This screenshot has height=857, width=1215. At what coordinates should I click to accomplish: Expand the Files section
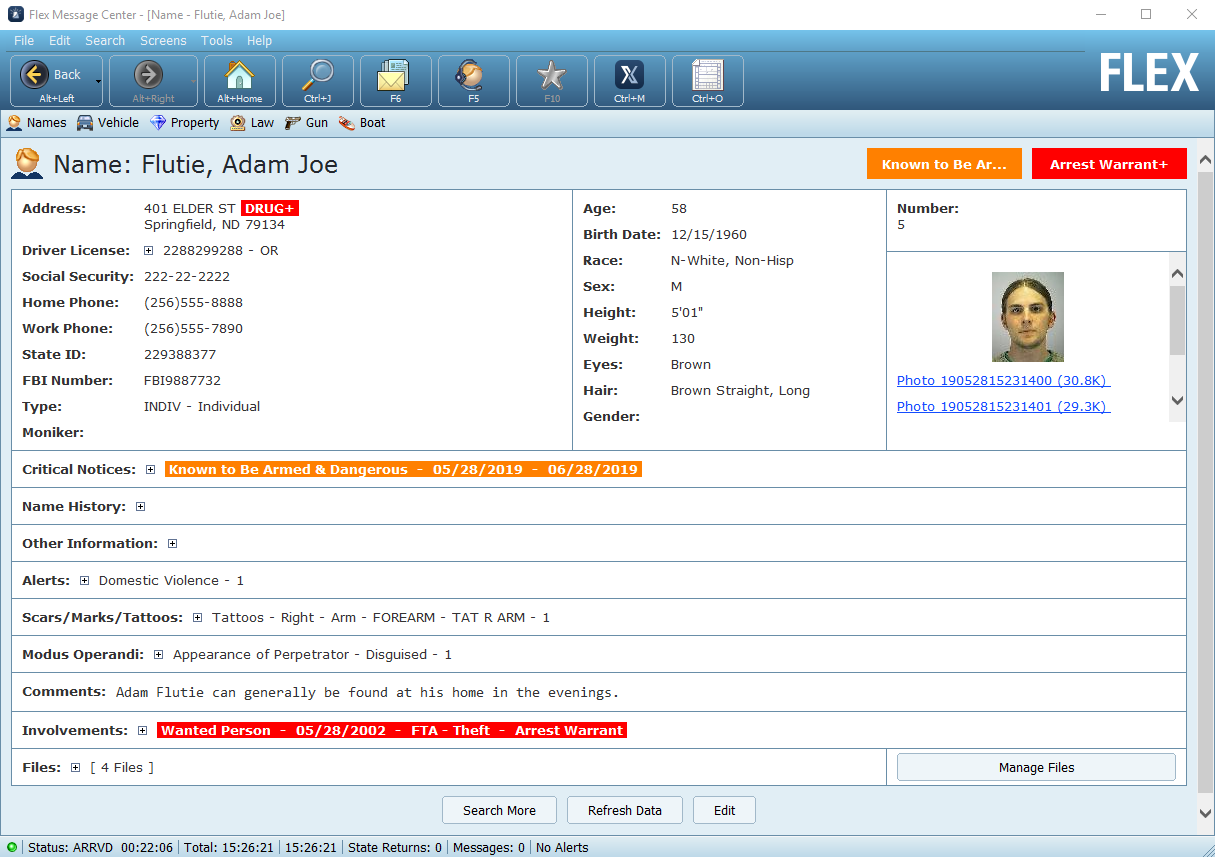point(75,768)
